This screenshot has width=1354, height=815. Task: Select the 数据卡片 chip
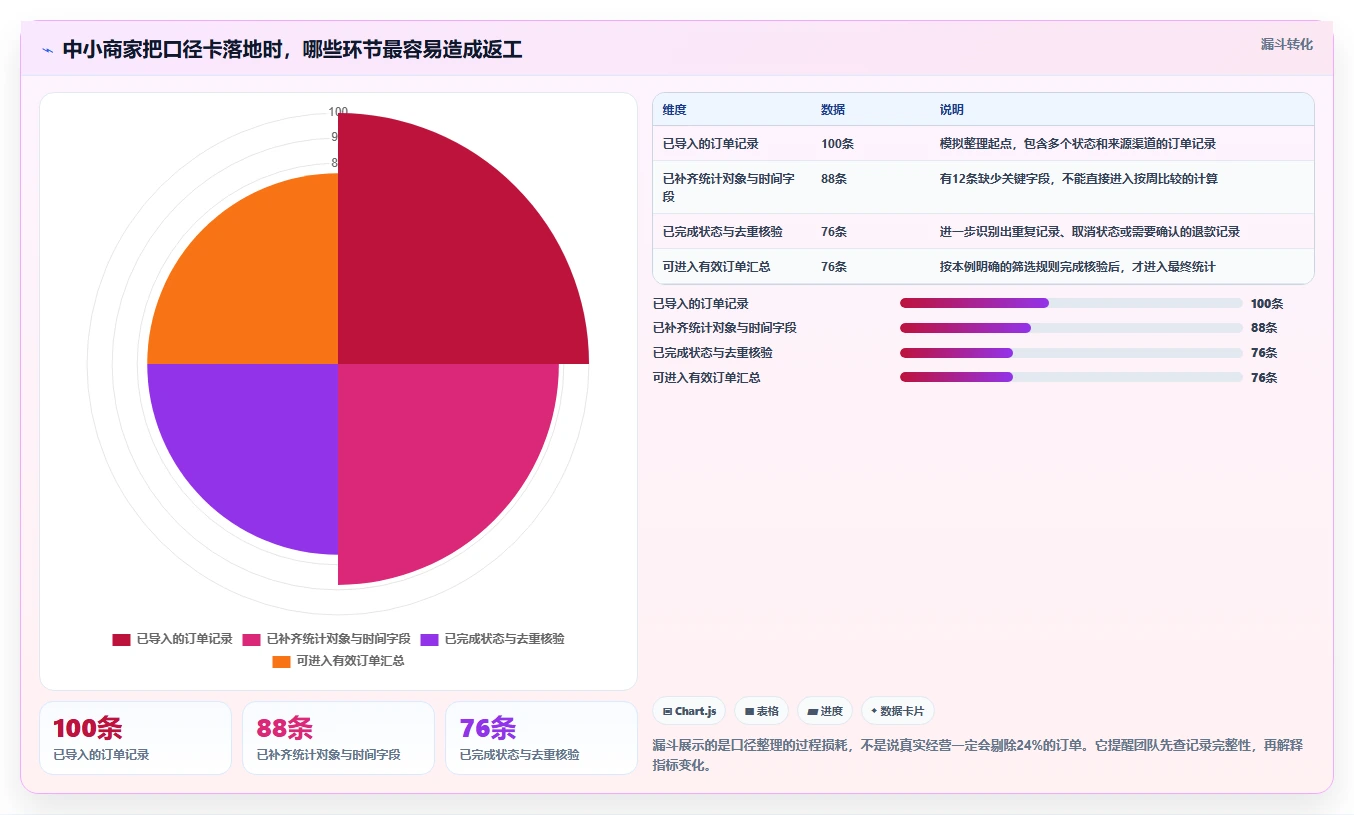tap(898, 711)
